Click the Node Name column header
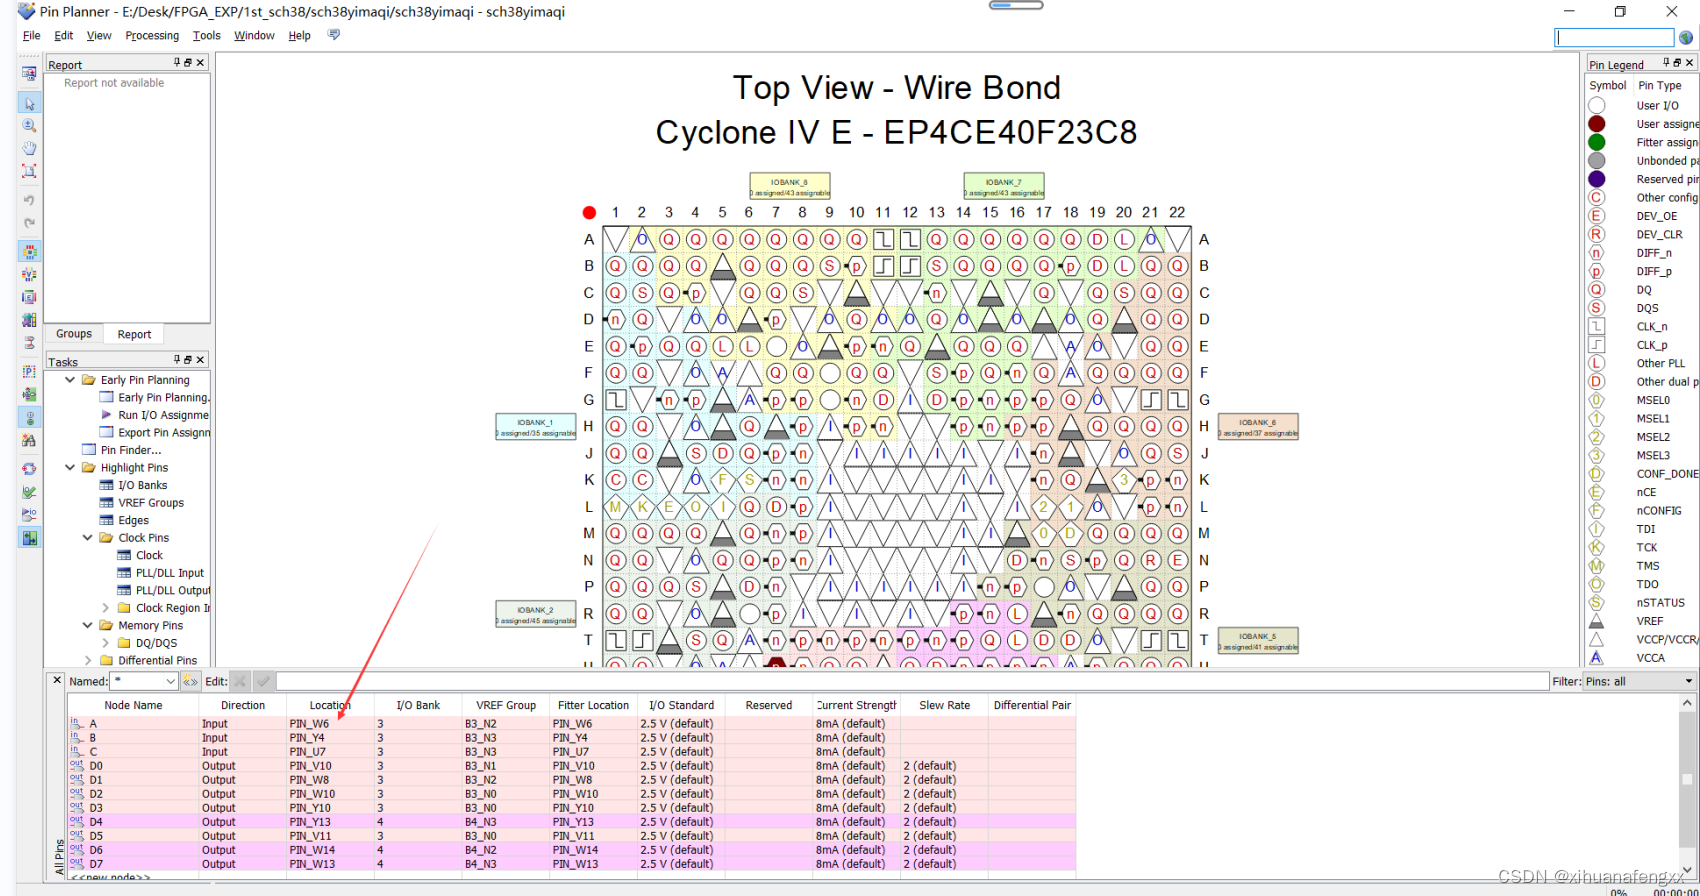1700x896 pixels. [133, 705]
